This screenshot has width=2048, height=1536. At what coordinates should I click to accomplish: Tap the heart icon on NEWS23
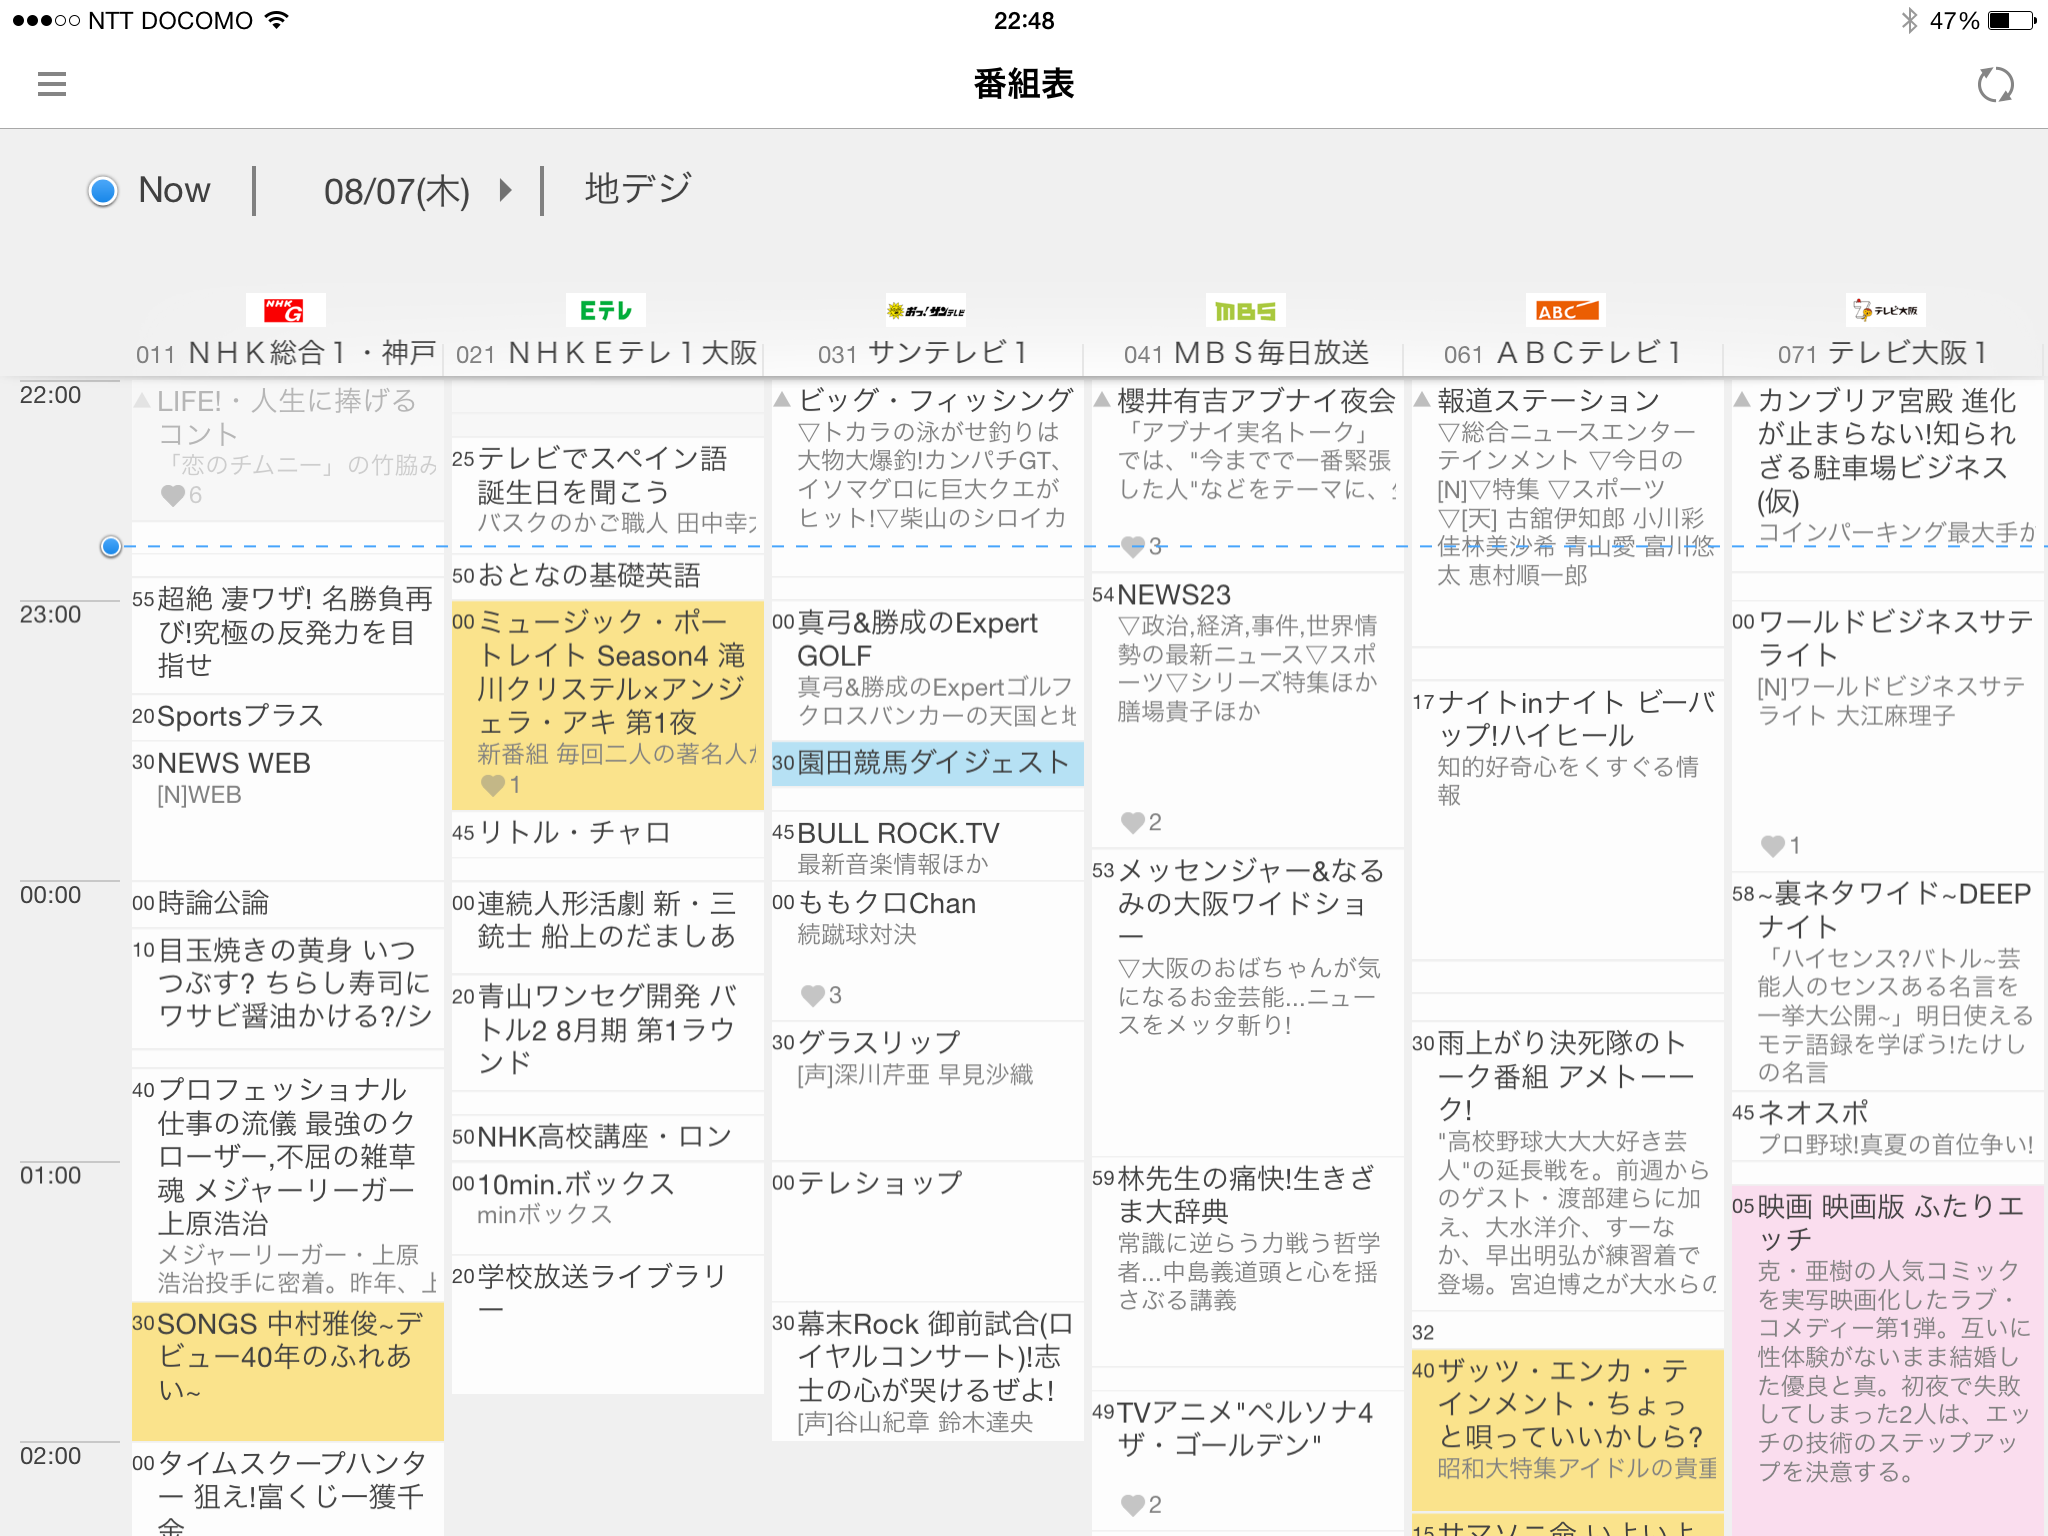click(1133, 822)
